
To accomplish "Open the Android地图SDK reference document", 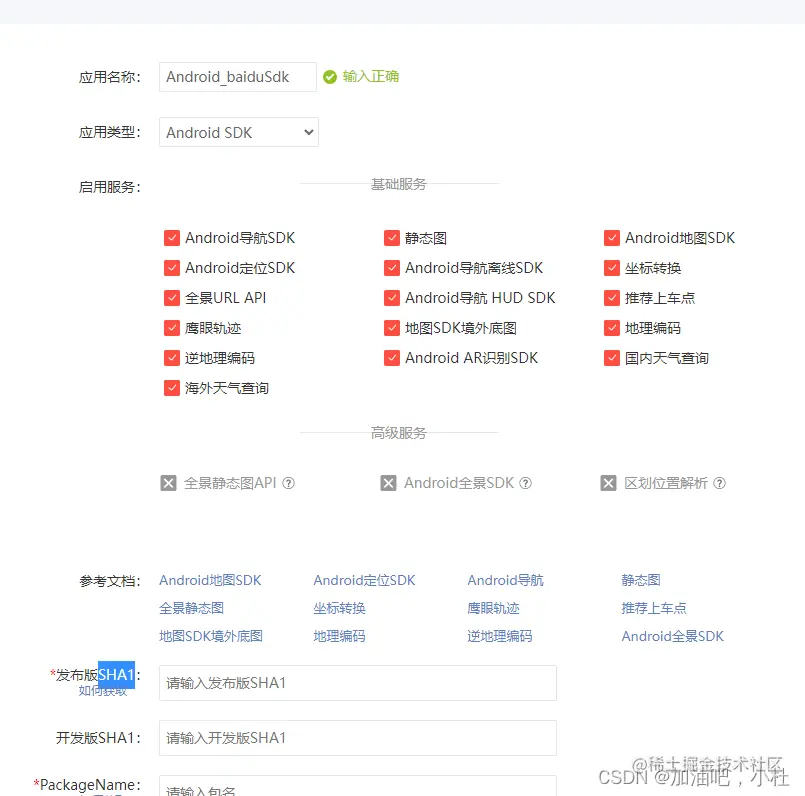I will coord(210,579).
